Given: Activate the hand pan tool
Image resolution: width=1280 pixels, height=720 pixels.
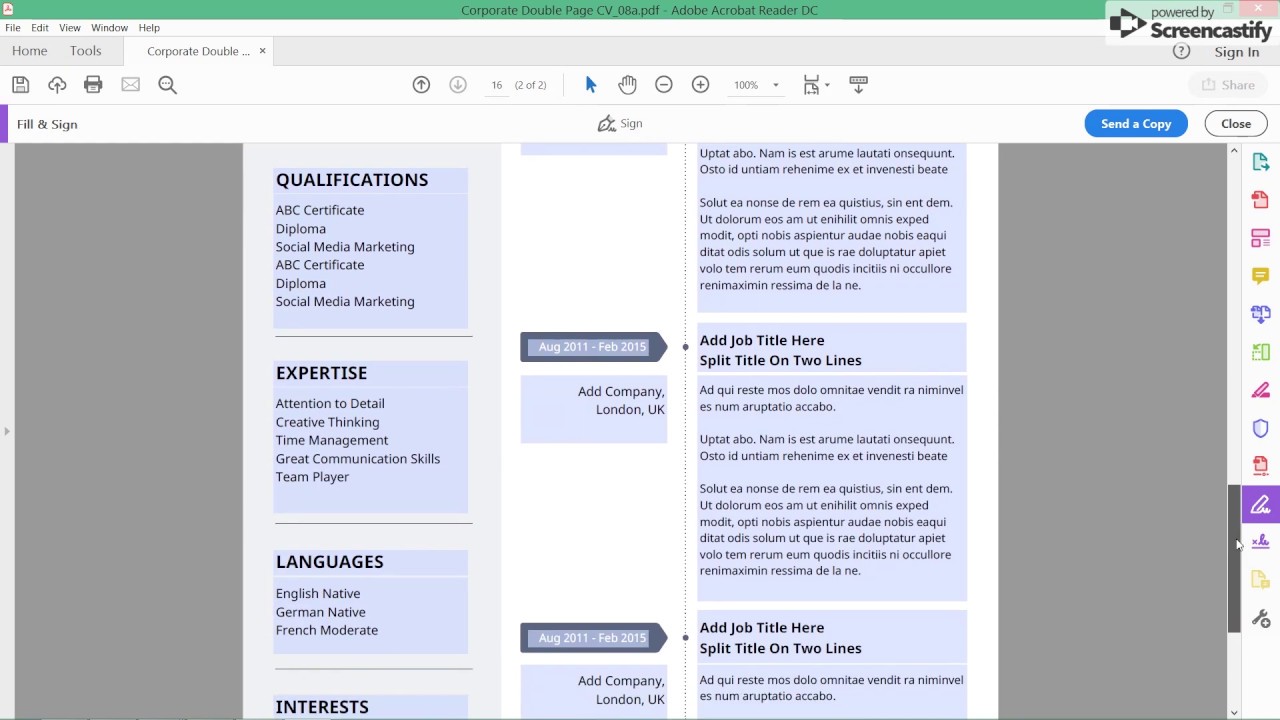Looking at the screenshot, I should tap(627, 85).
